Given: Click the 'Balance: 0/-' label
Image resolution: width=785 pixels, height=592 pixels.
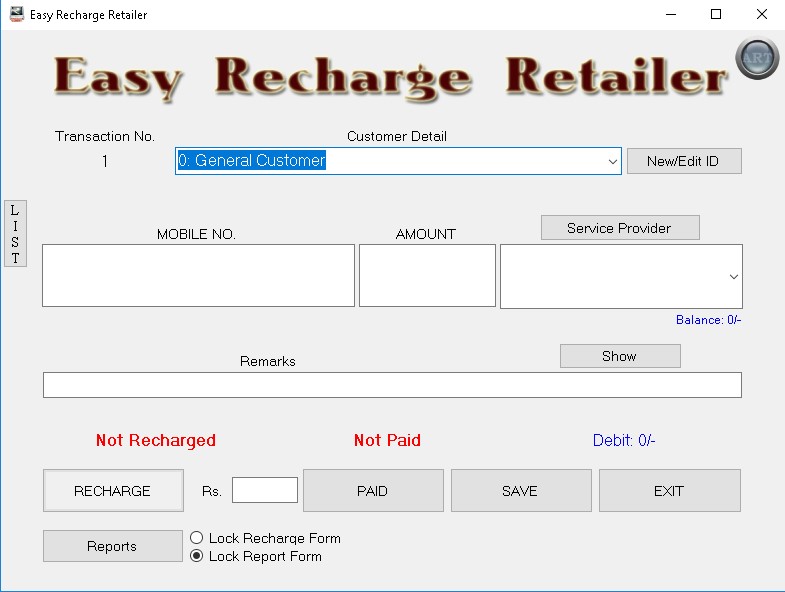Looking at the screenshot, I should [708, 320].
